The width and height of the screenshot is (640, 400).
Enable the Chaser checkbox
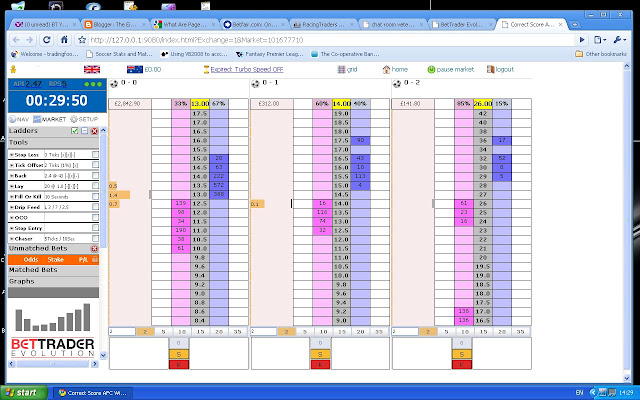point(95,238)
